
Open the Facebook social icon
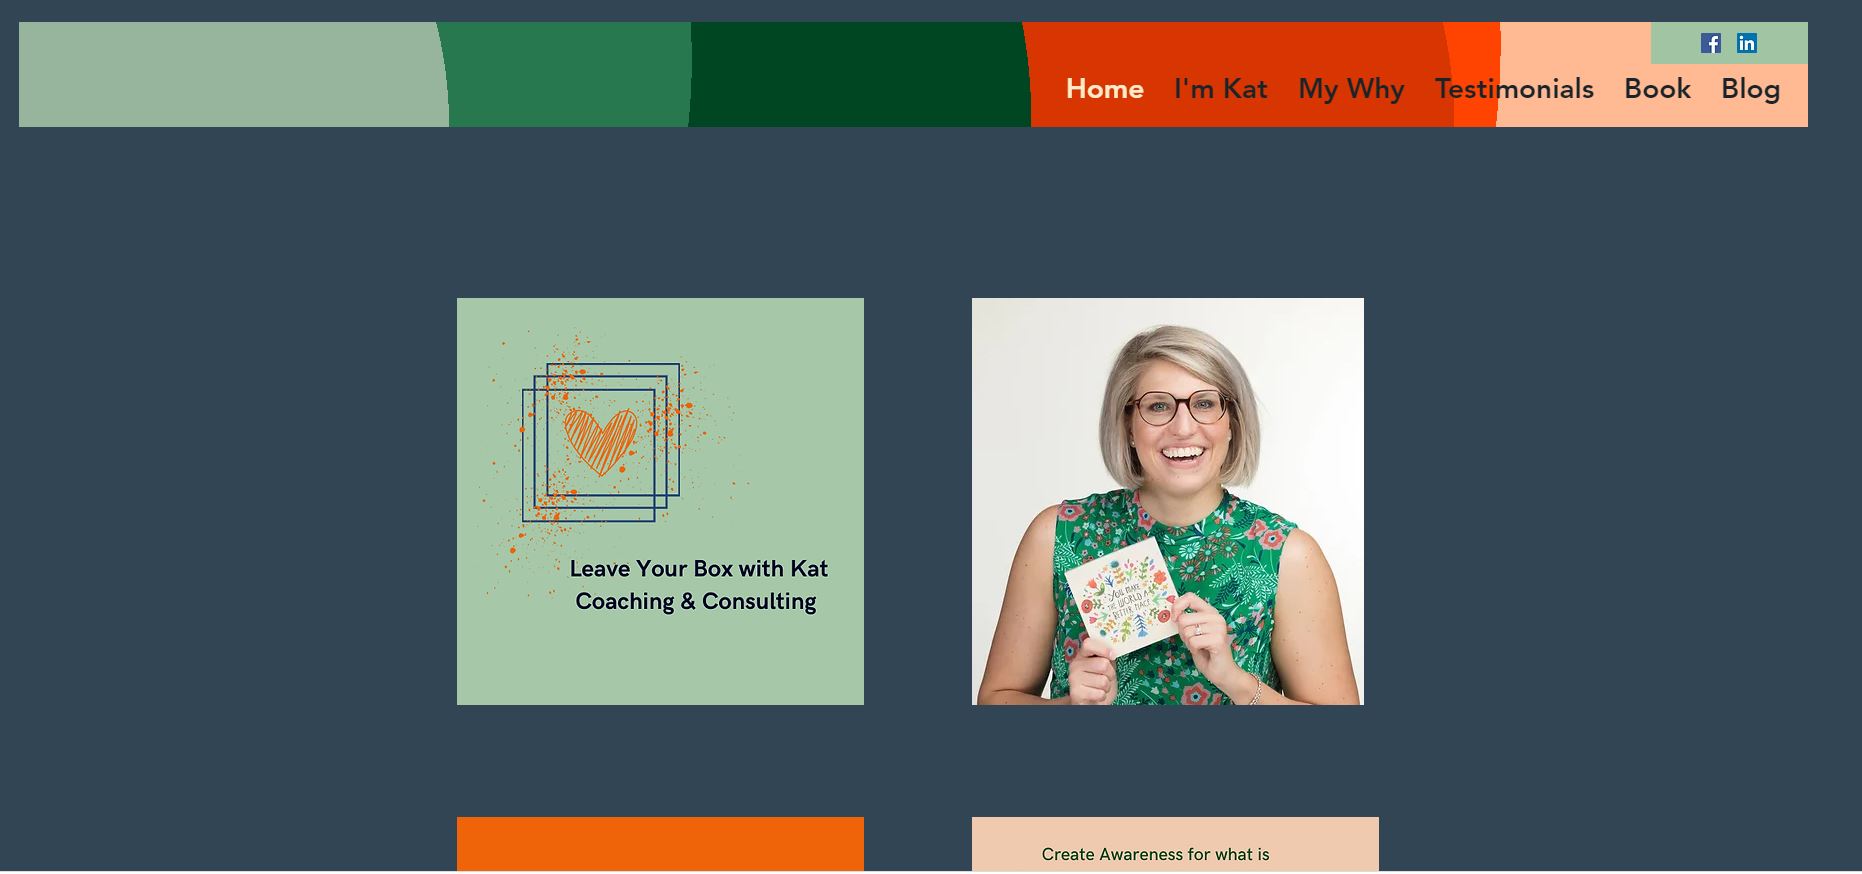pyautogui.click(x=1711, y=43)
